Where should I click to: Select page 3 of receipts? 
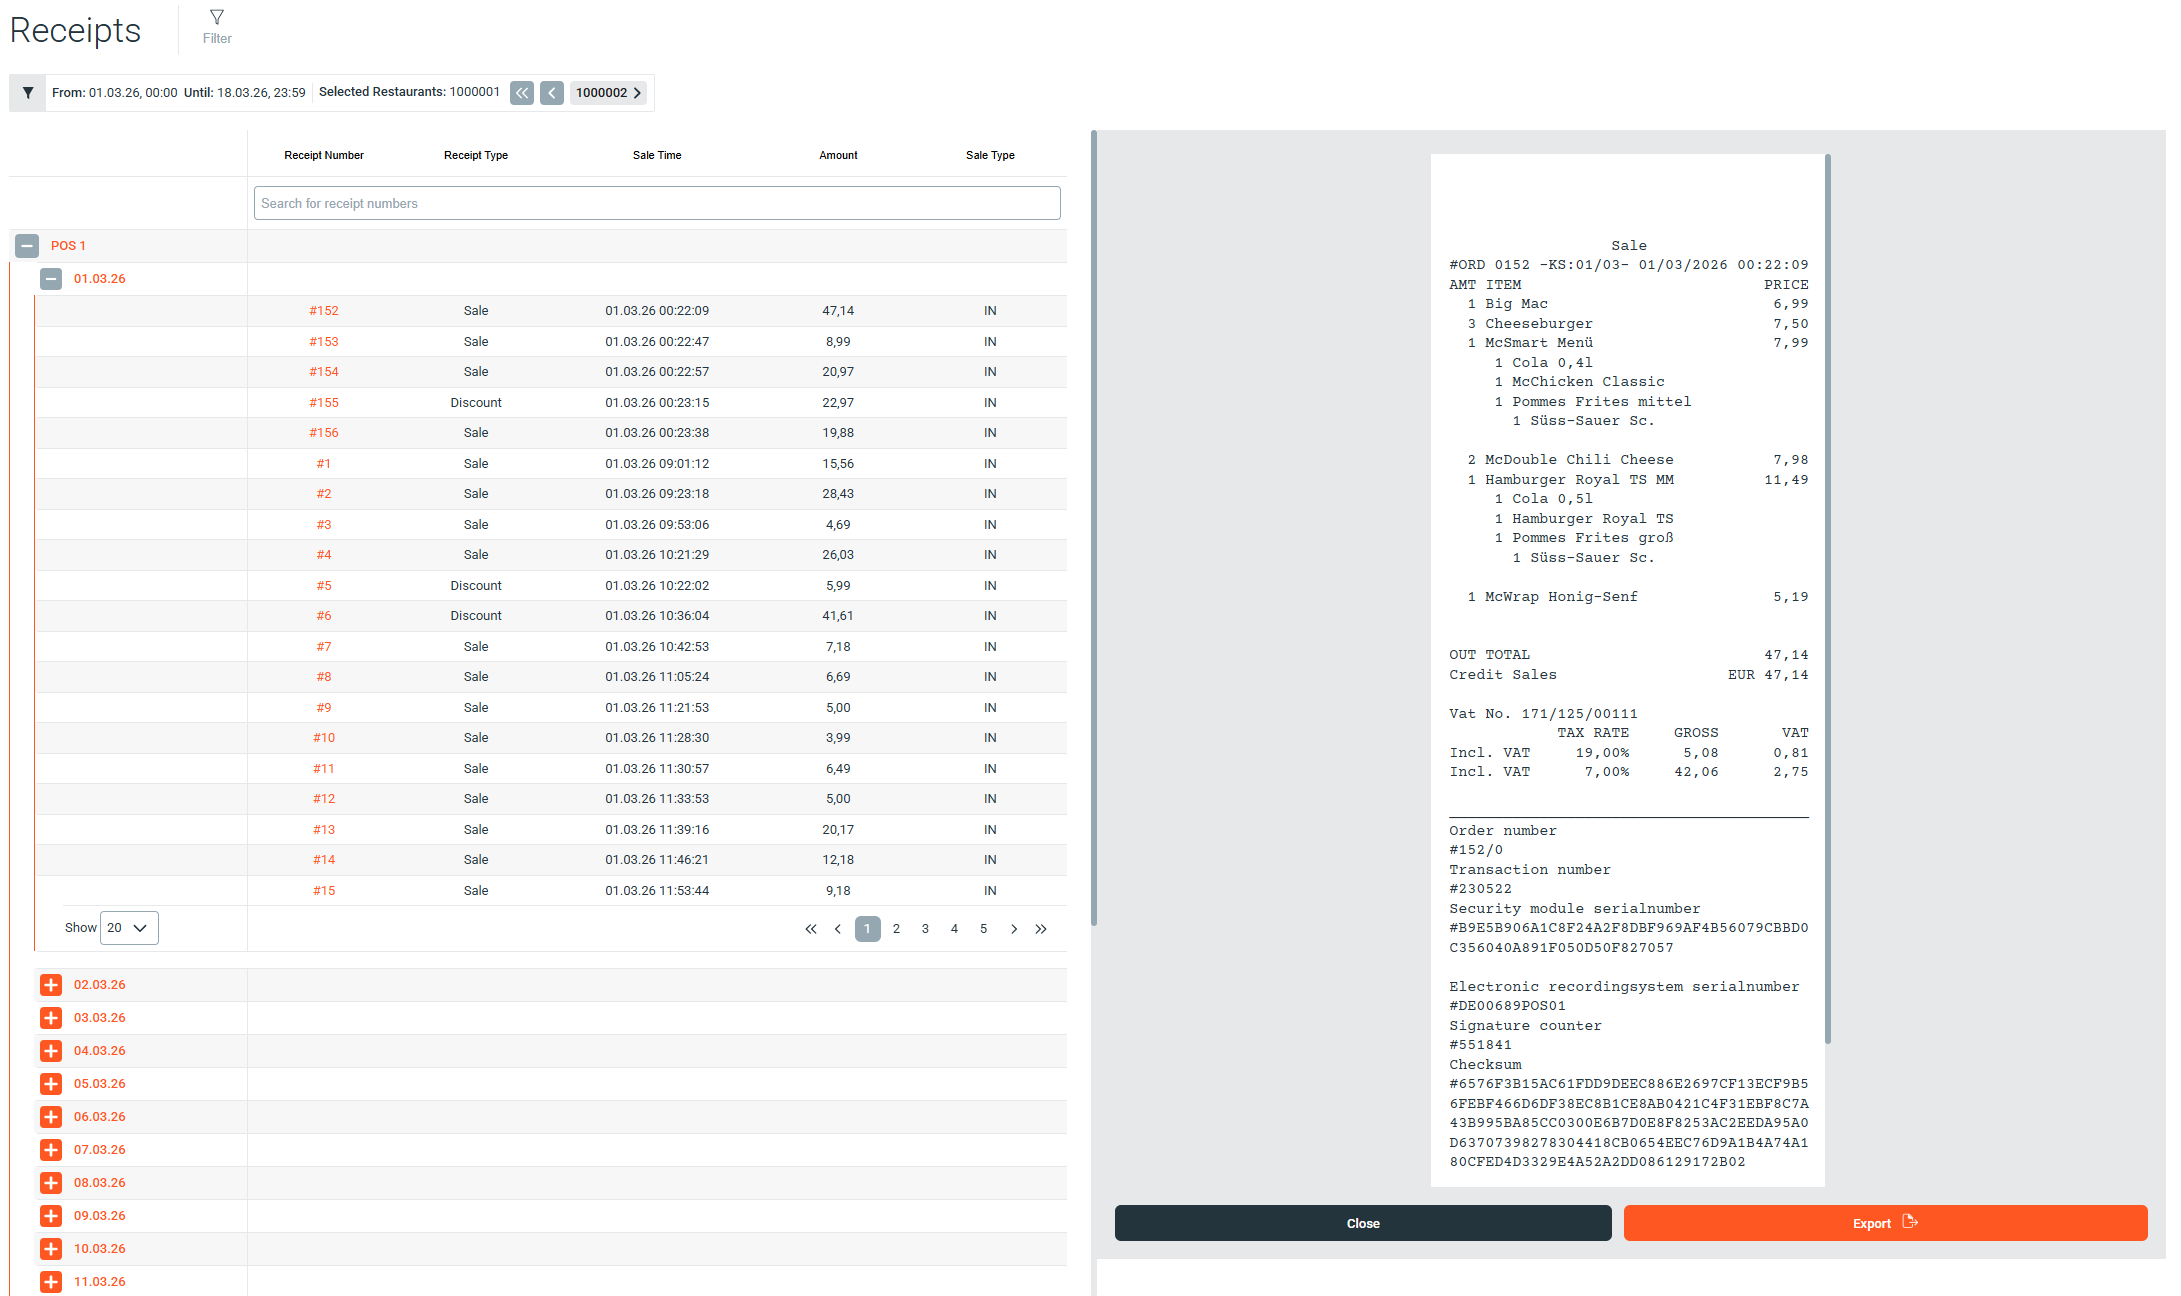click(x=925, y=929)
